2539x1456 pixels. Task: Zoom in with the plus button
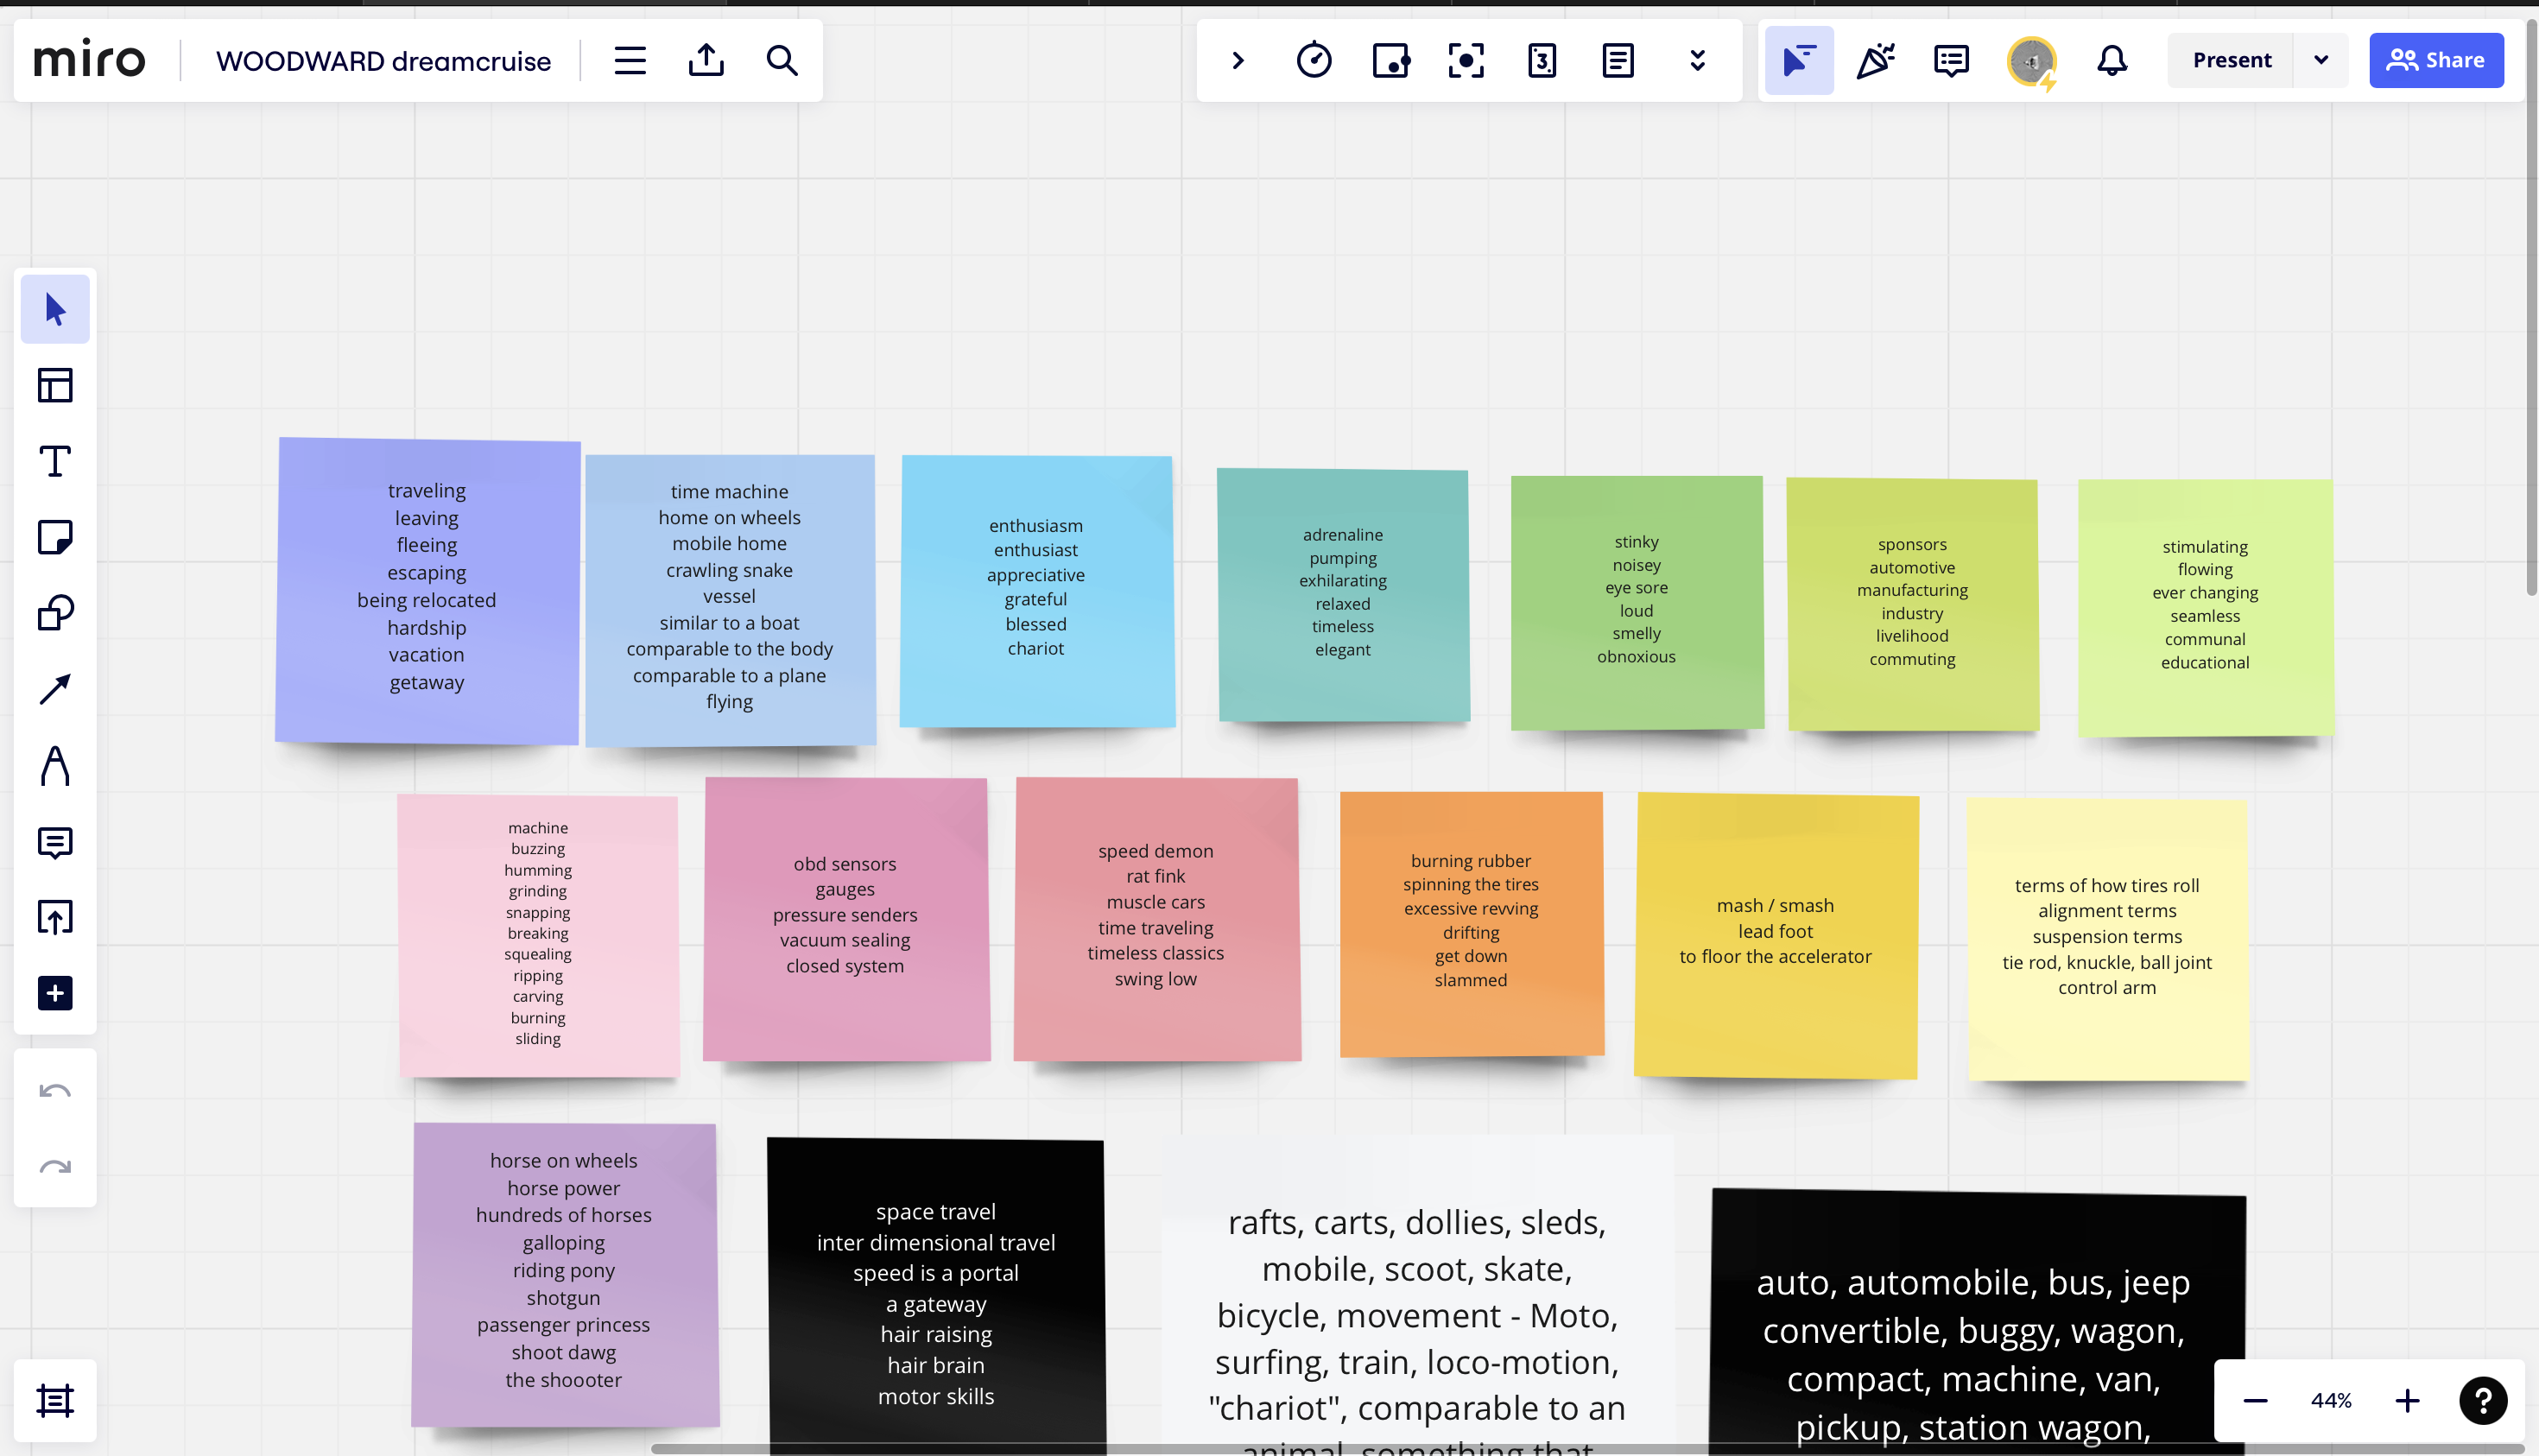point(2407,1400)
